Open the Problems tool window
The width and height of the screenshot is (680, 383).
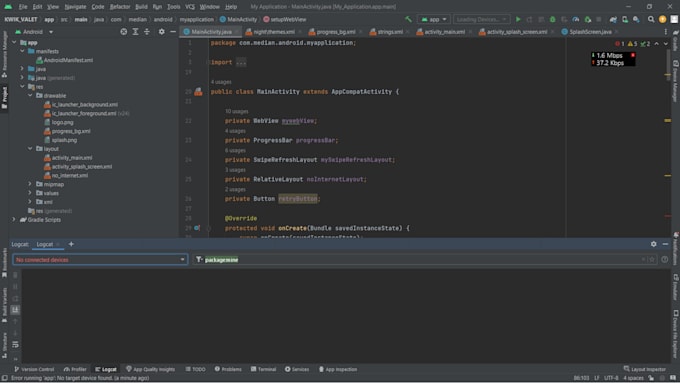(228, 369)
